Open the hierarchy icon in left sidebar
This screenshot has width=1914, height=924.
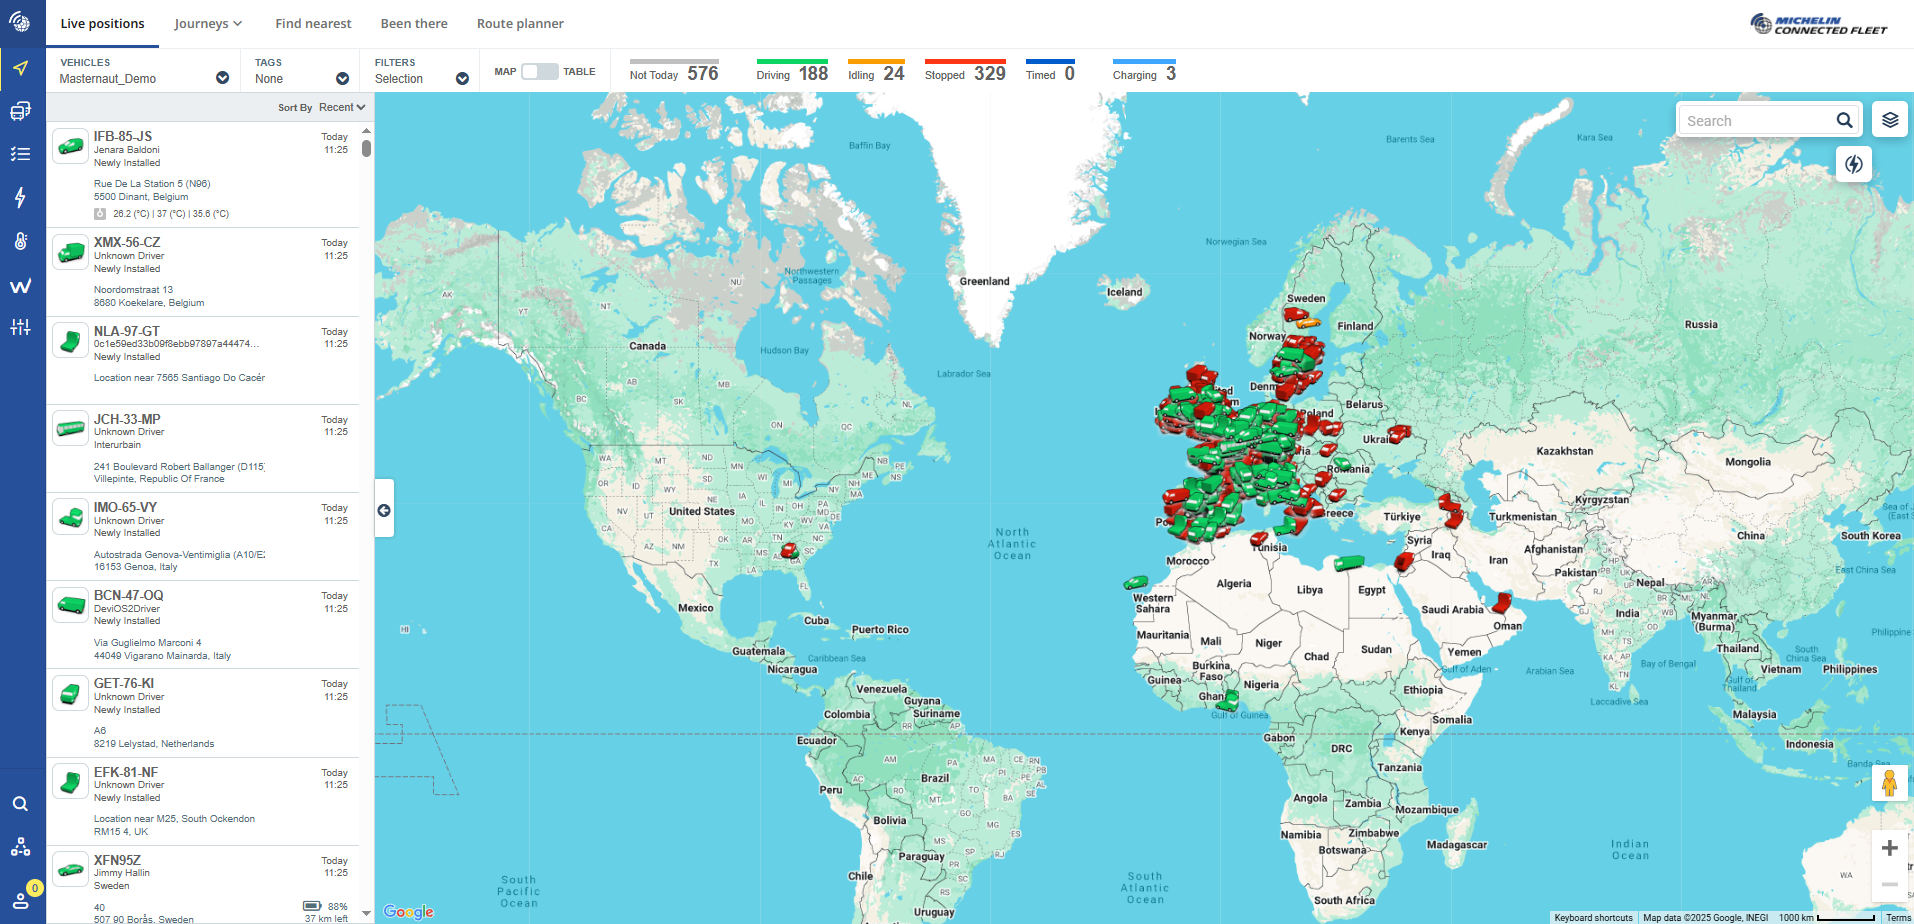(20, 847)
